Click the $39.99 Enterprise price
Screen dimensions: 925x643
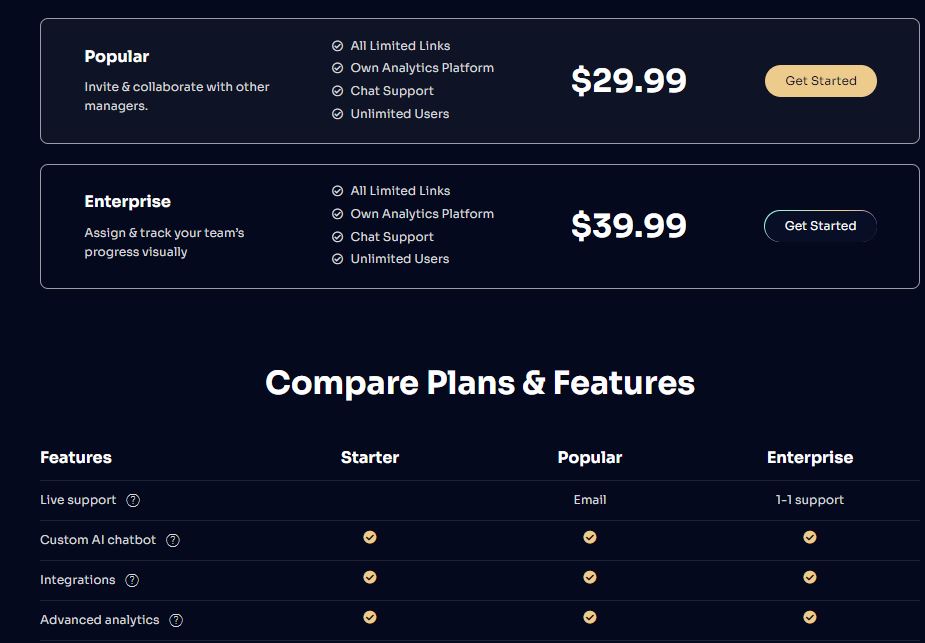click(x=629, y=226)
